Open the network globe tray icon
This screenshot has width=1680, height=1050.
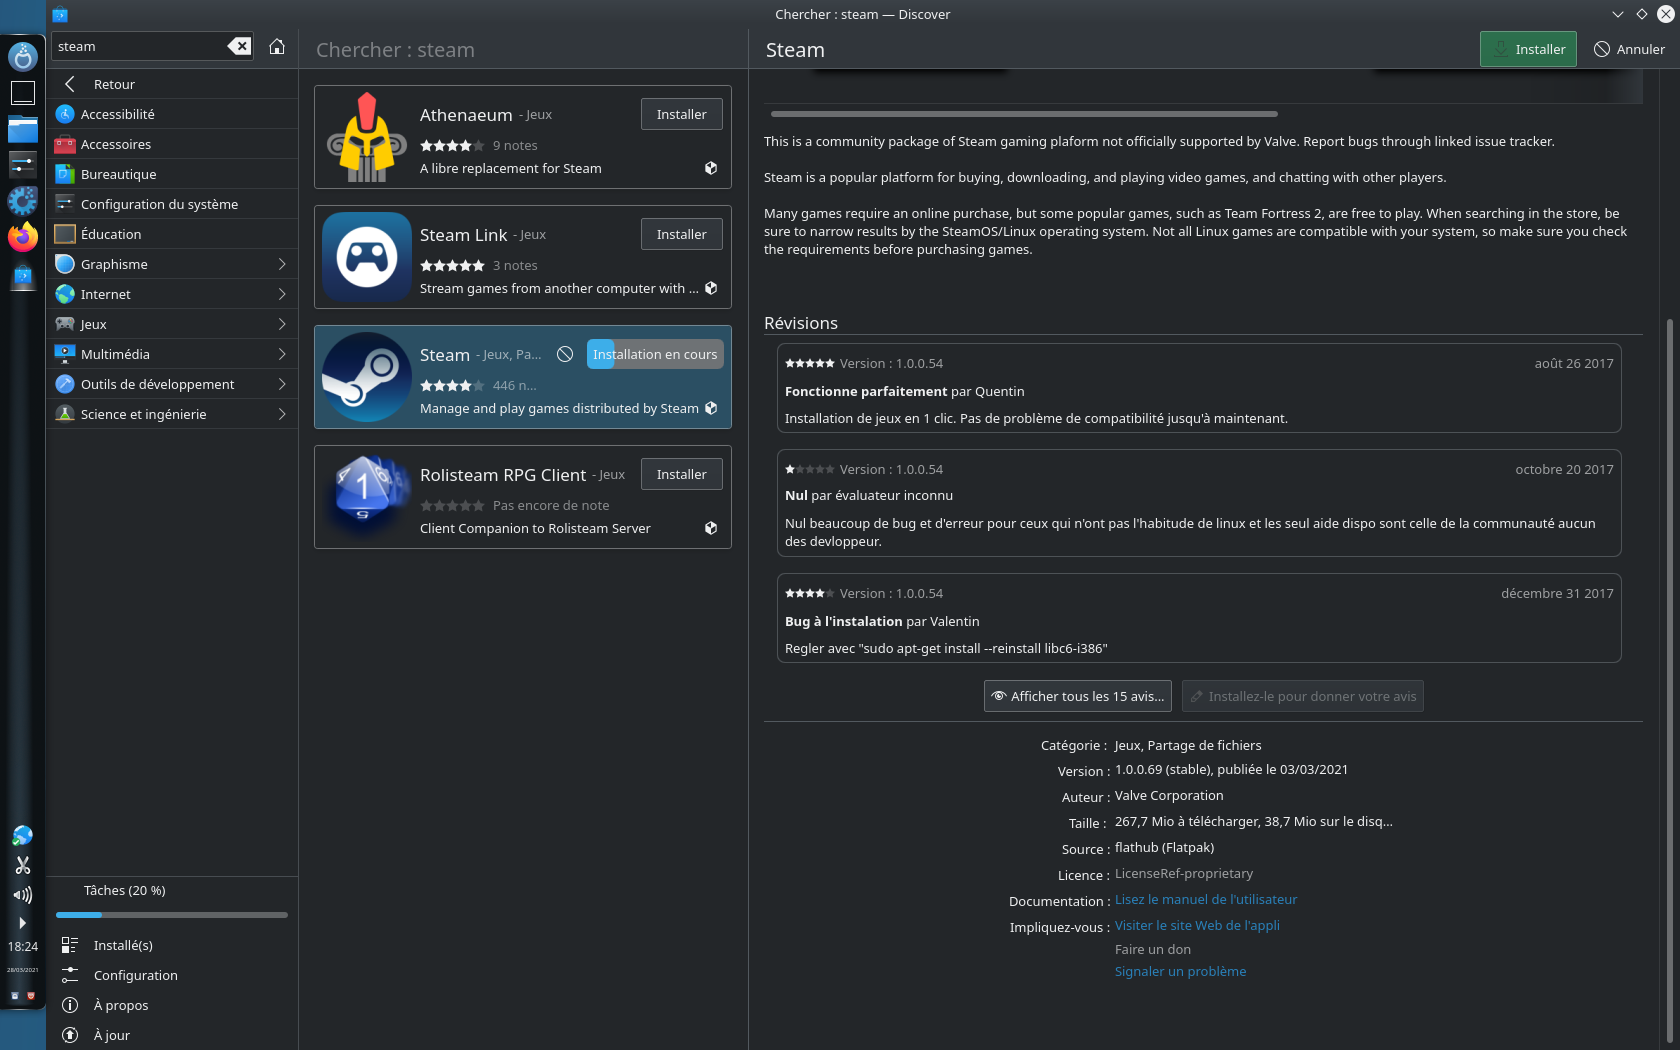click(22, 835)
